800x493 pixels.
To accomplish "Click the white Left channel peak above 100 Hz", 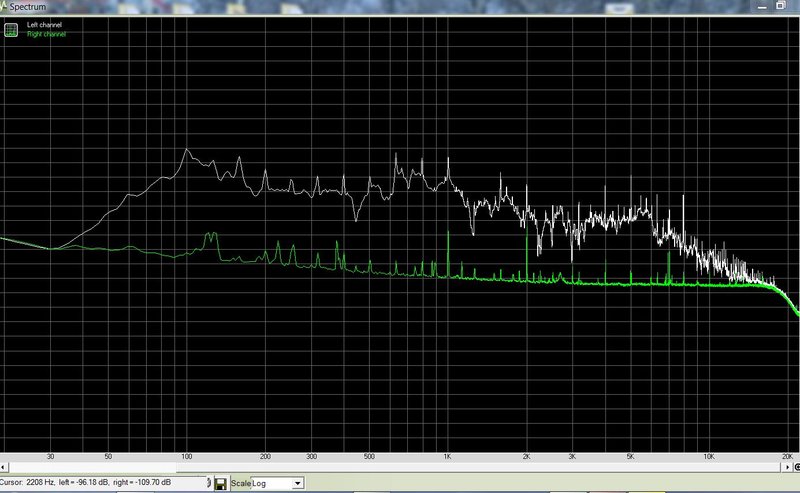I will pos(187,150).
